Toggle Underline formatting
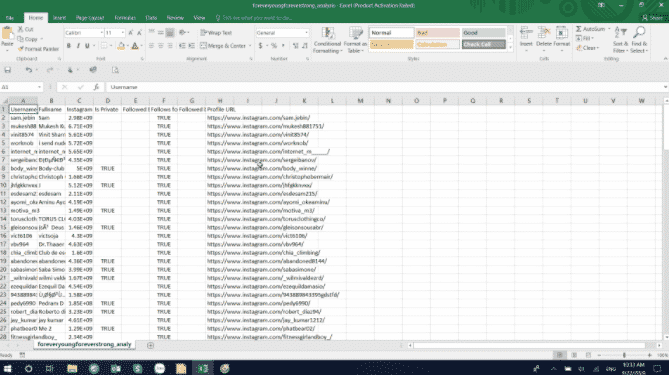 [x=87, y=46]
